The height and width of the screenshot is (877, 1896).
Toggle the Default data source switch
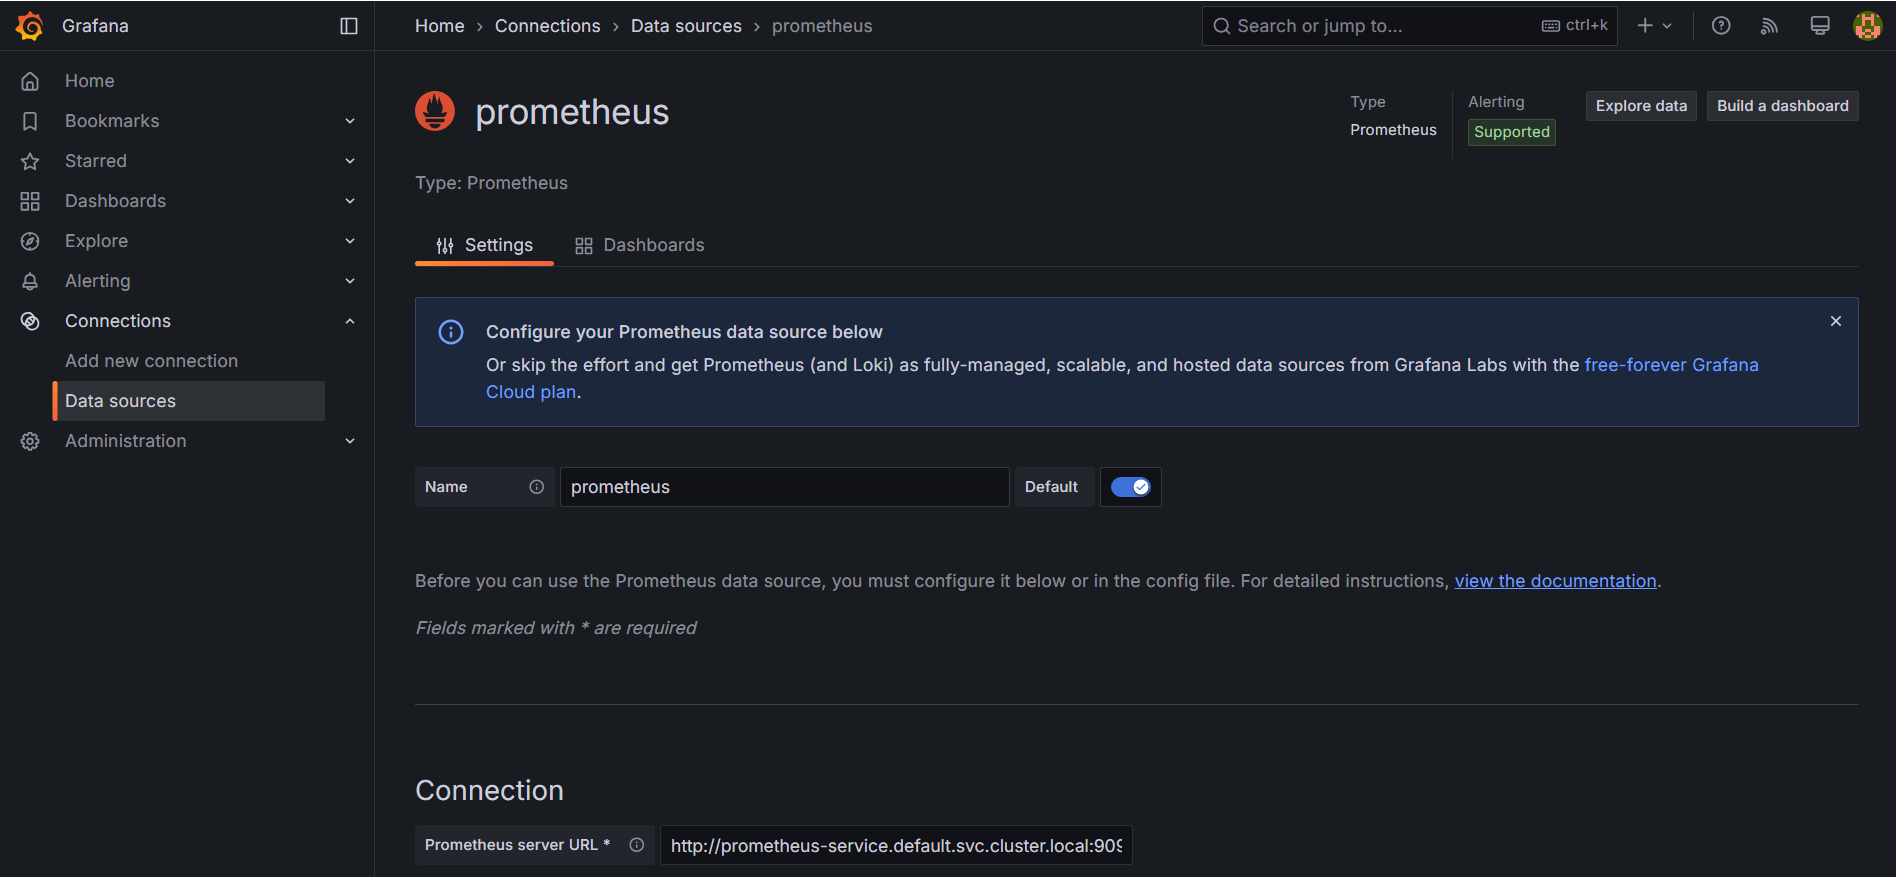pyautogui.click(x=1131, y=487)
